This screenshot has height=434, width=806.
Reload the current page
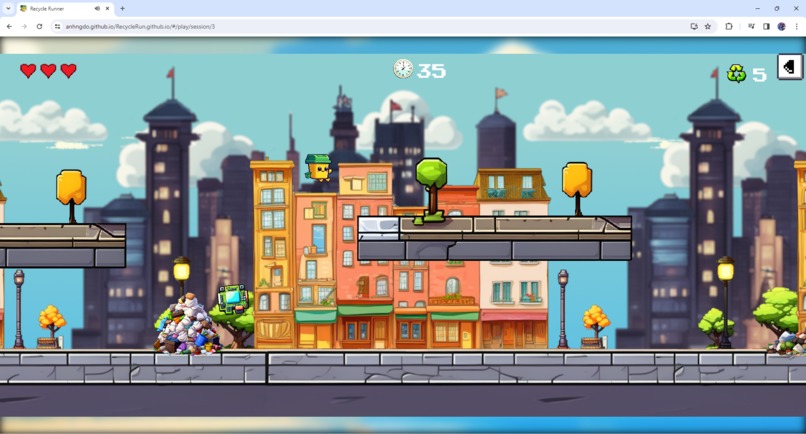click(39, 26)
